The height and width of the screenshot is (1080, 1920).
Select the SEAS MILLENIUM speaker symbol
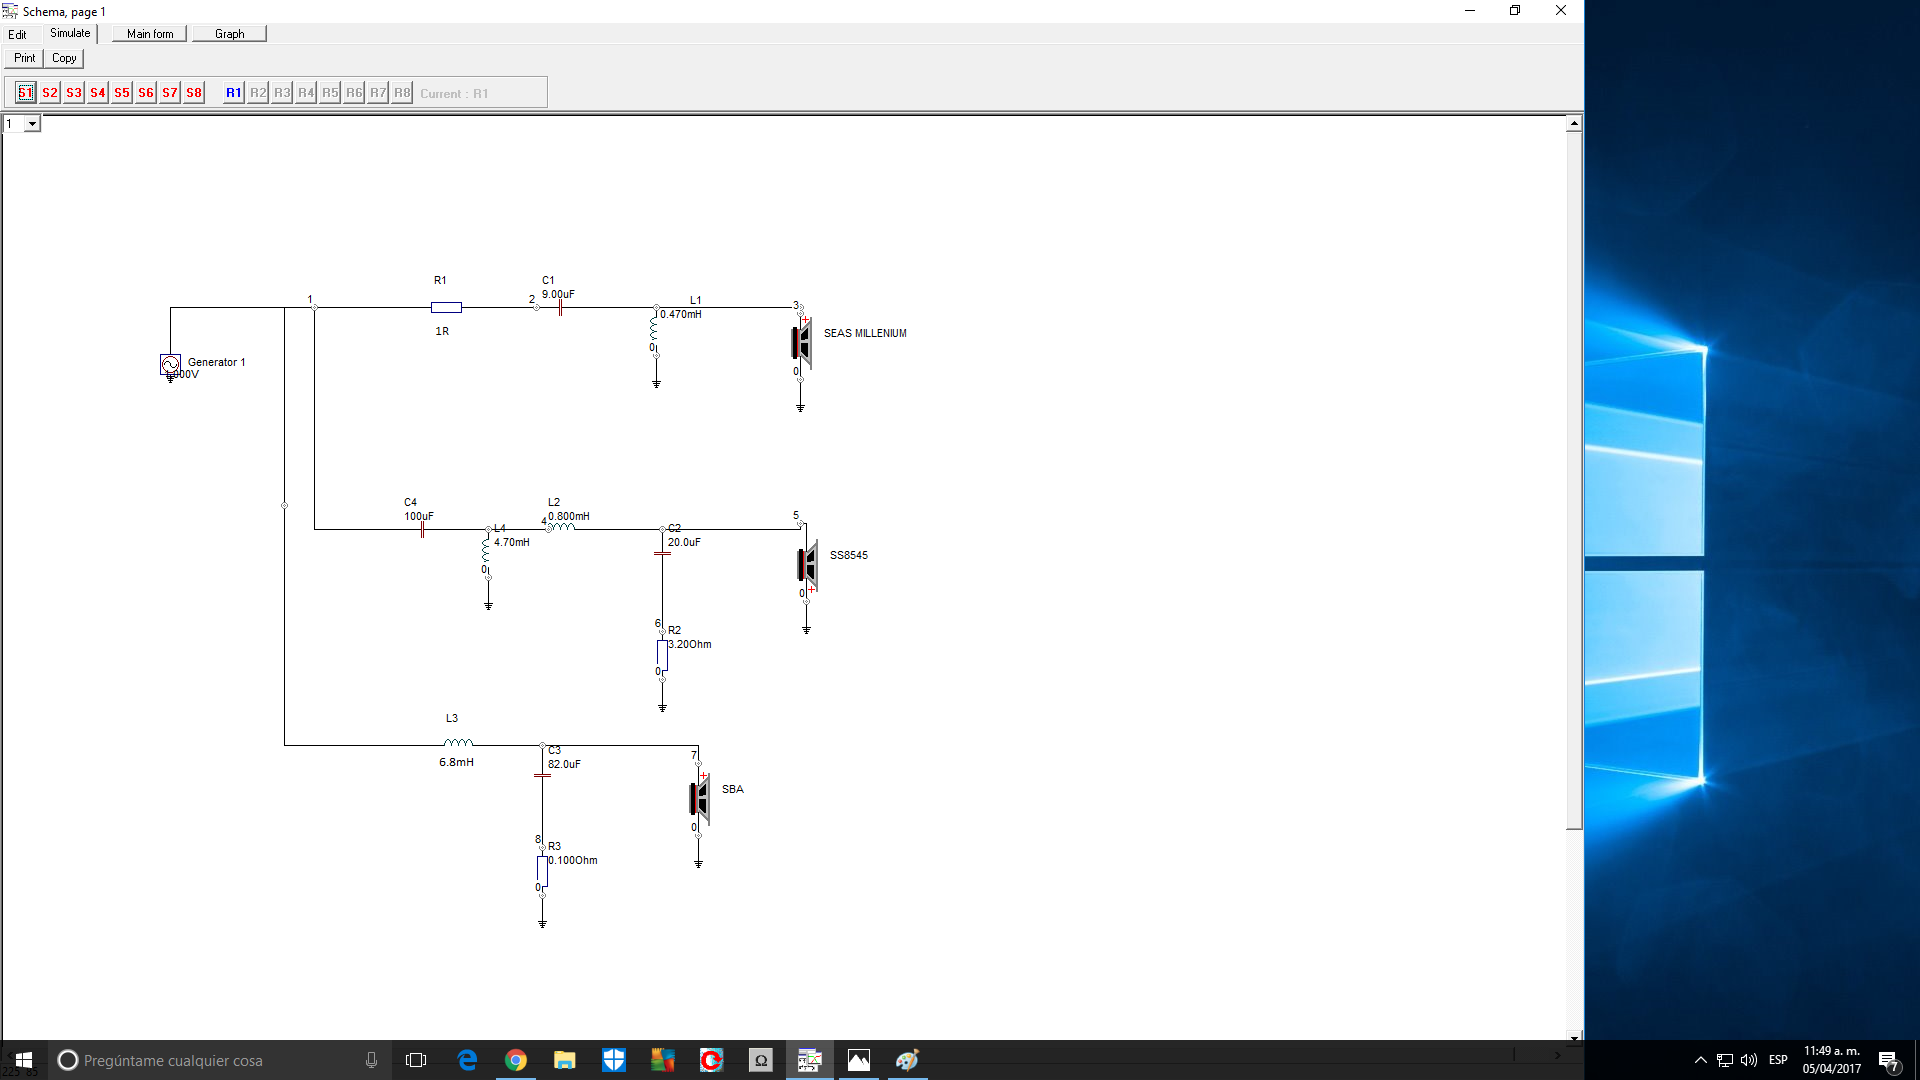(x=801, y=343)
